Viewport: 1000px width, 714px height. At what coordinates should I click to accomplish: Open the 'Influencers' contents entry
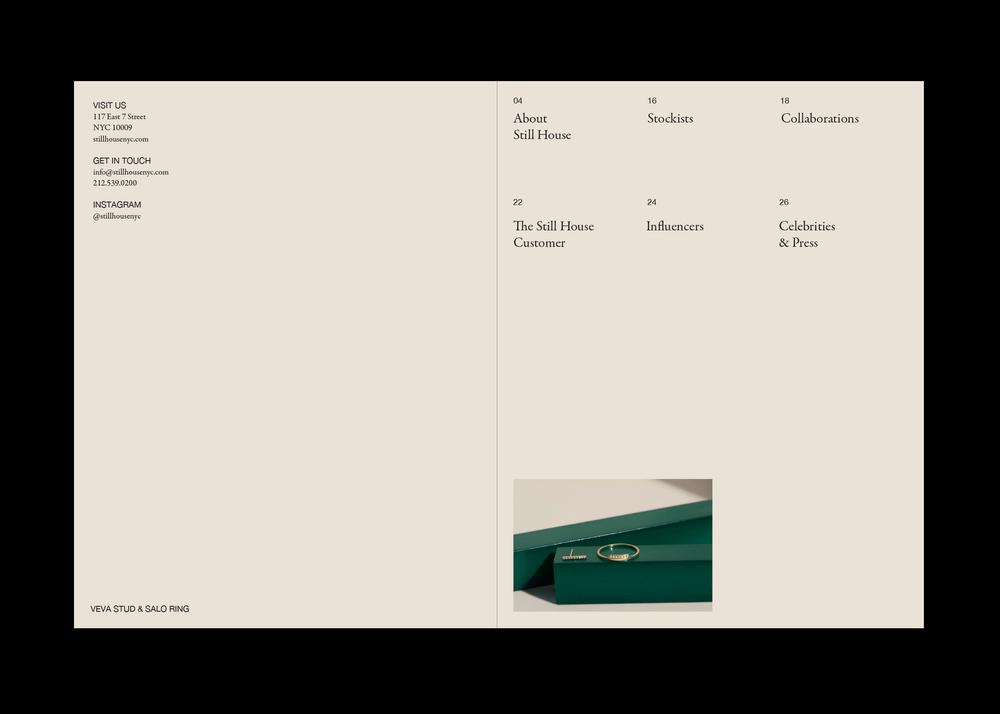click(x=675, y=226)
